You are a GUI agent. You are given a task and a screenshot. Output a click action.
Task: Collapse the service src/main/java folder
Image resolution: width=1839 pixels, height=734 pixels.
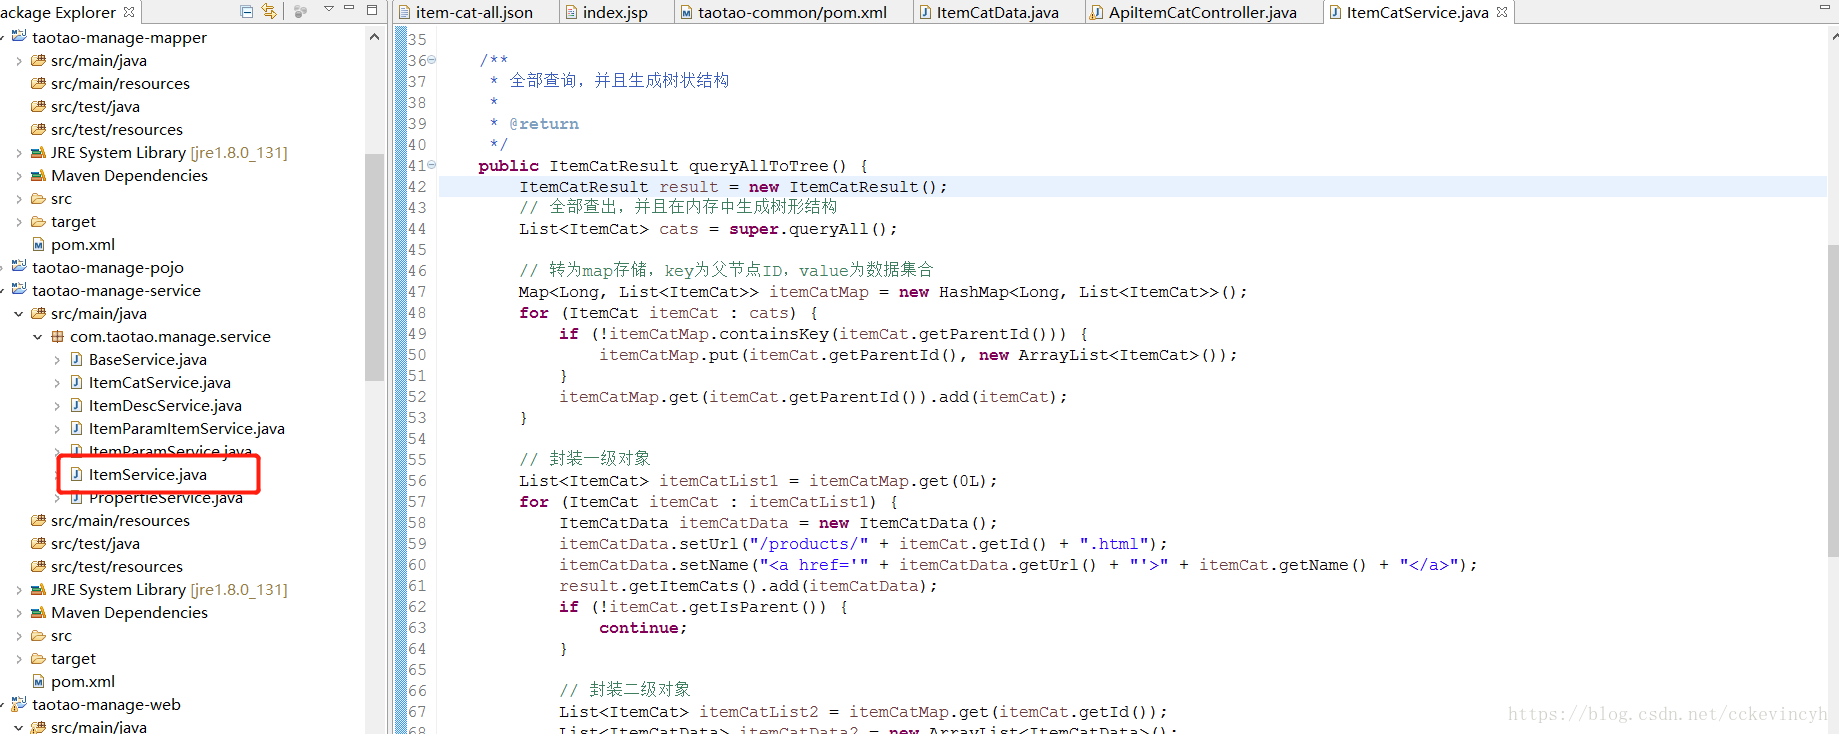[18, 314]
